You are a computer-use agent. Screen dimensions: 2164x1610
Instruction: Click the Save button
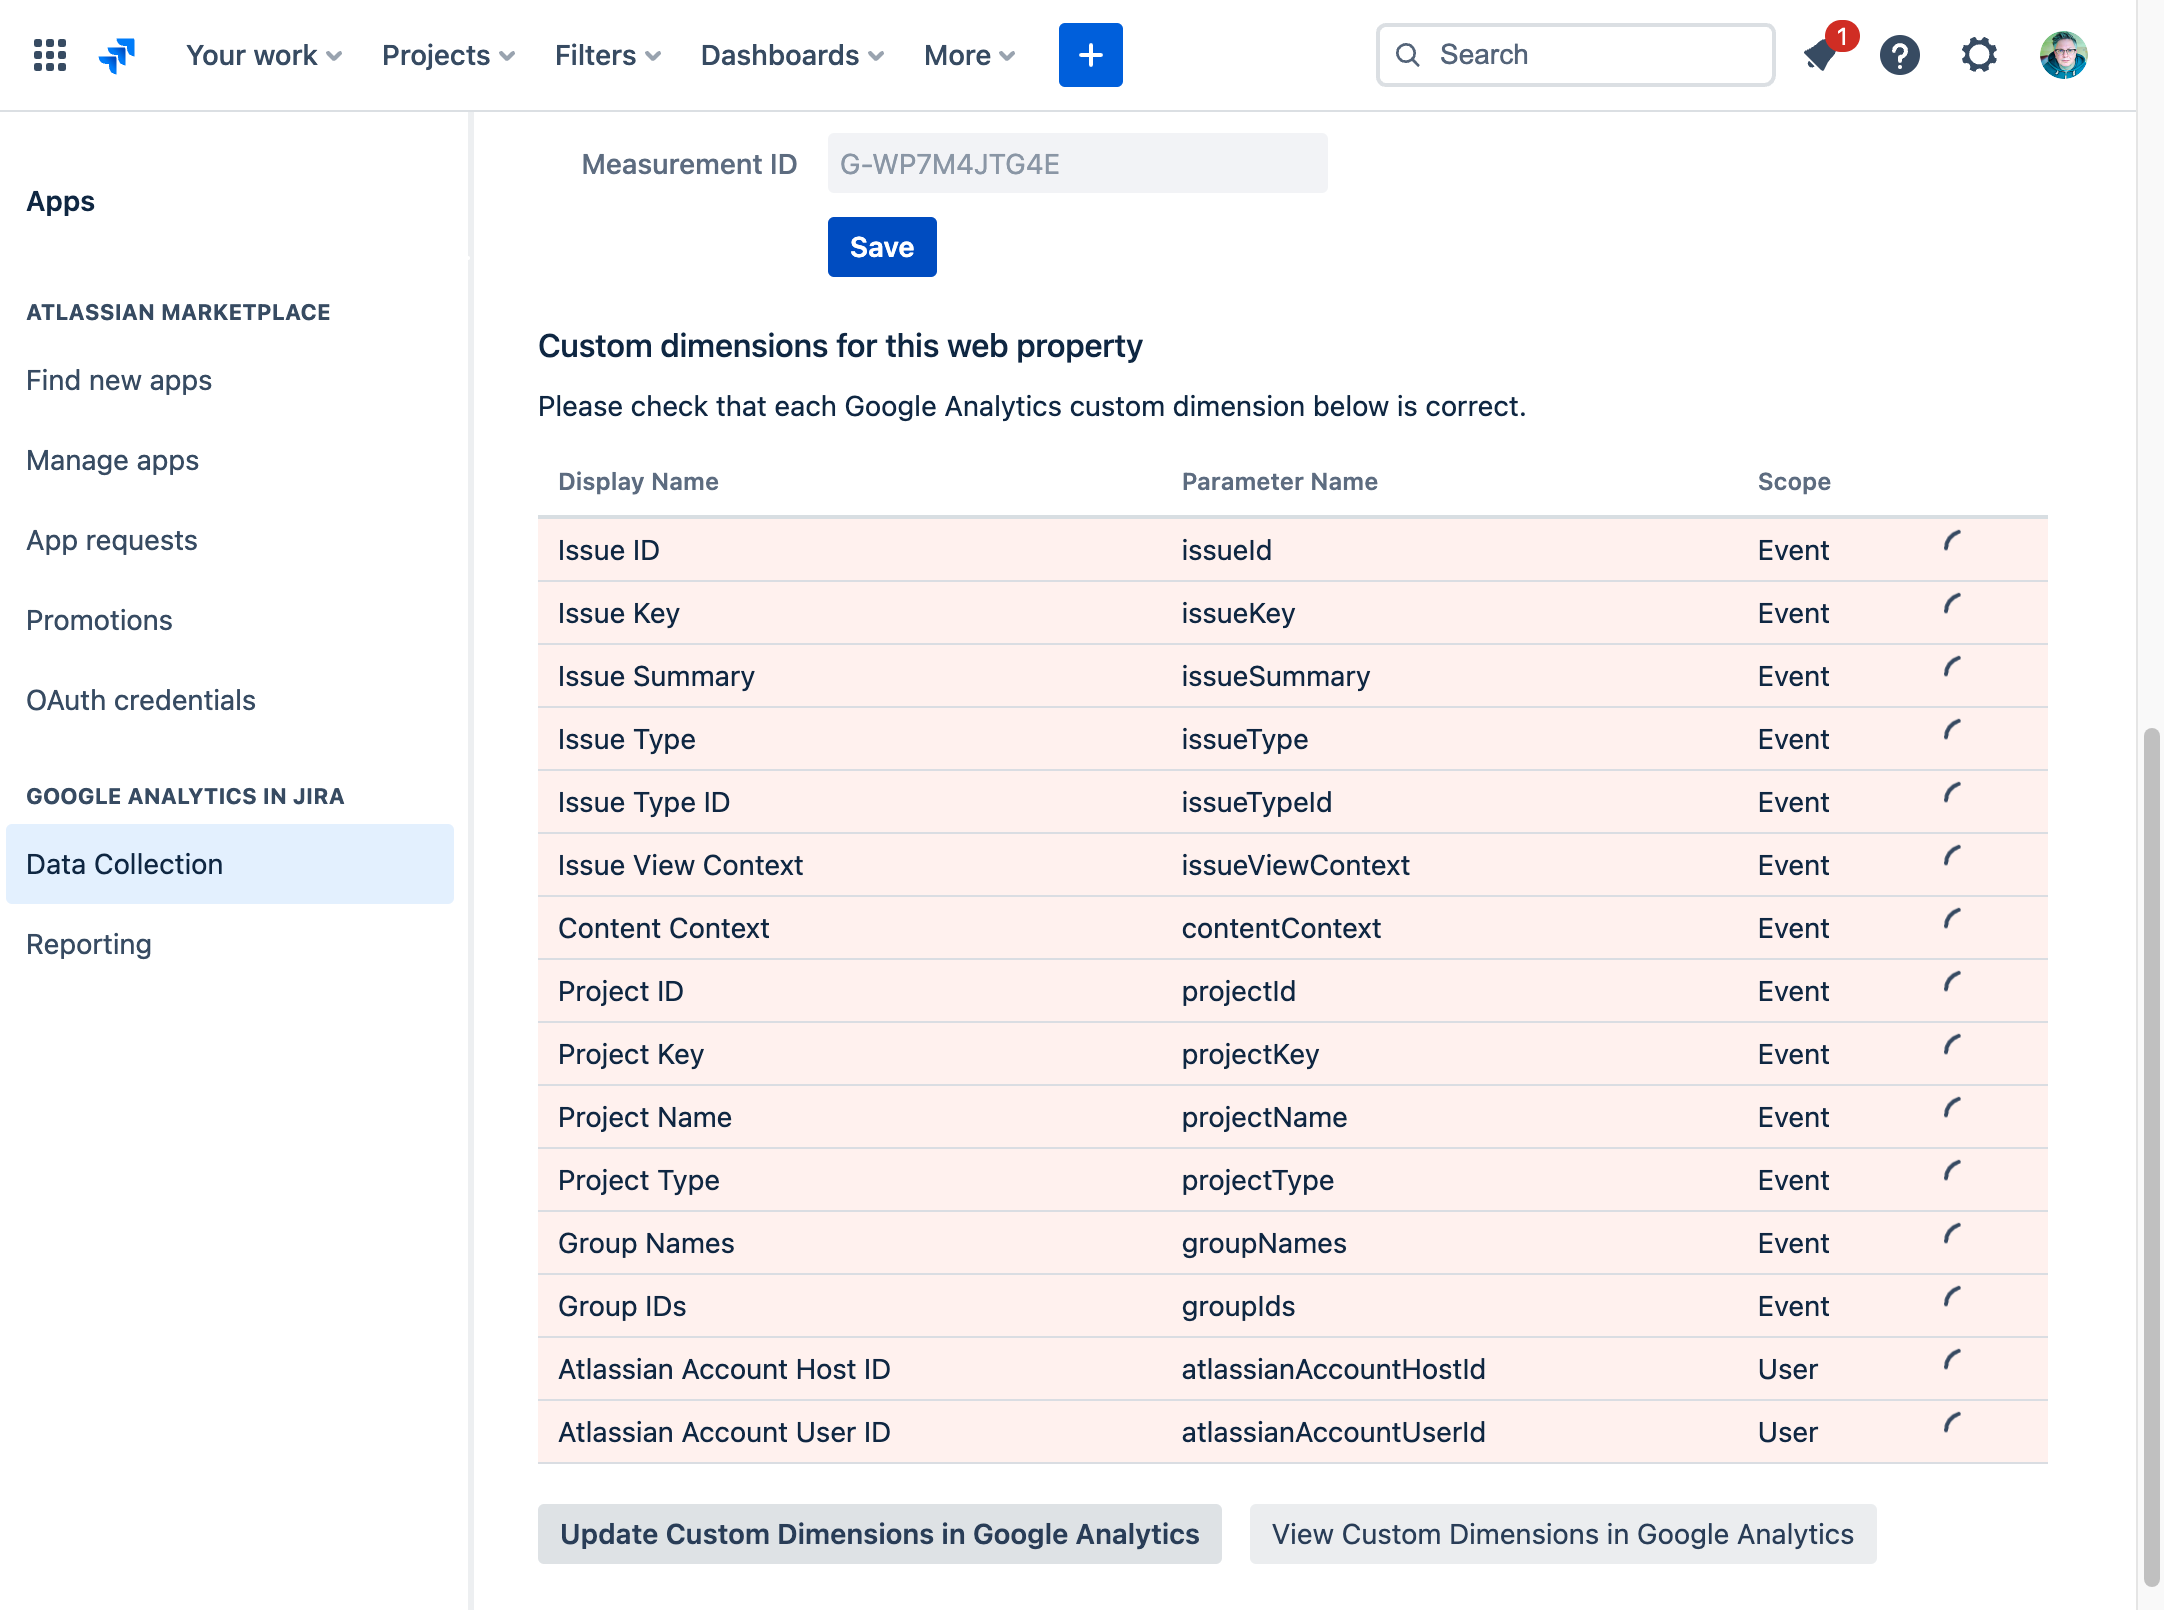tap(881, 247)
